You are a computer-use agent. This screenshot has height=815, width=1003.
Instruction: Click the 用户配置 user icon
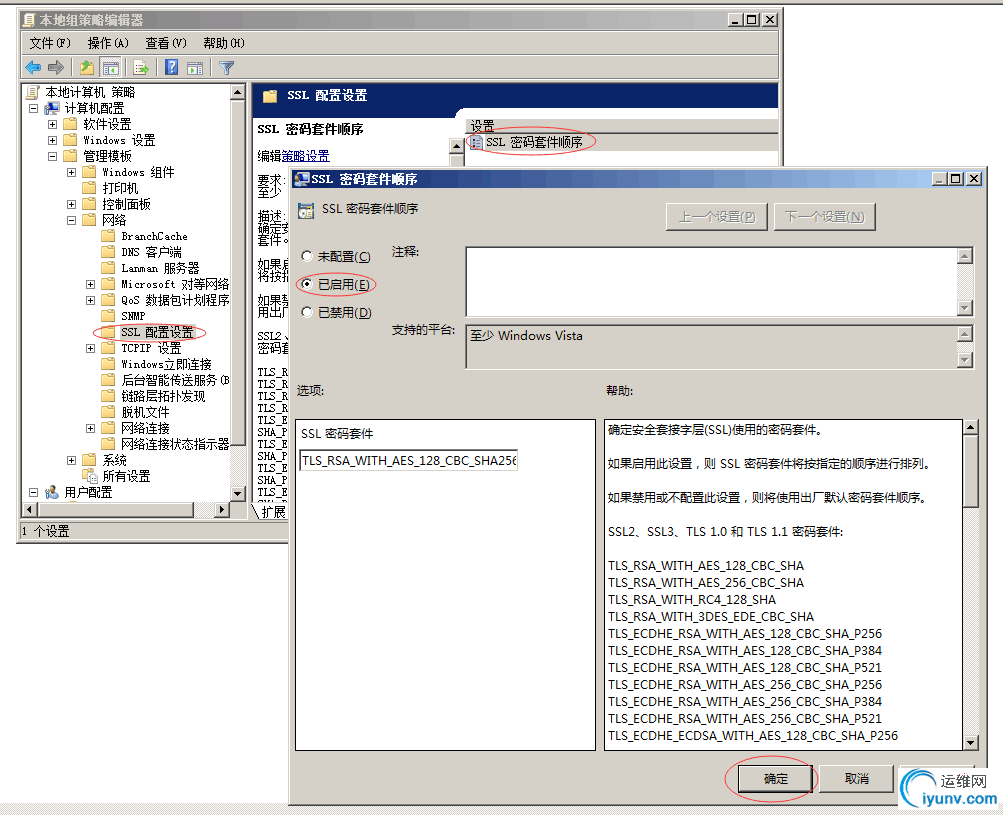[52, 493]
